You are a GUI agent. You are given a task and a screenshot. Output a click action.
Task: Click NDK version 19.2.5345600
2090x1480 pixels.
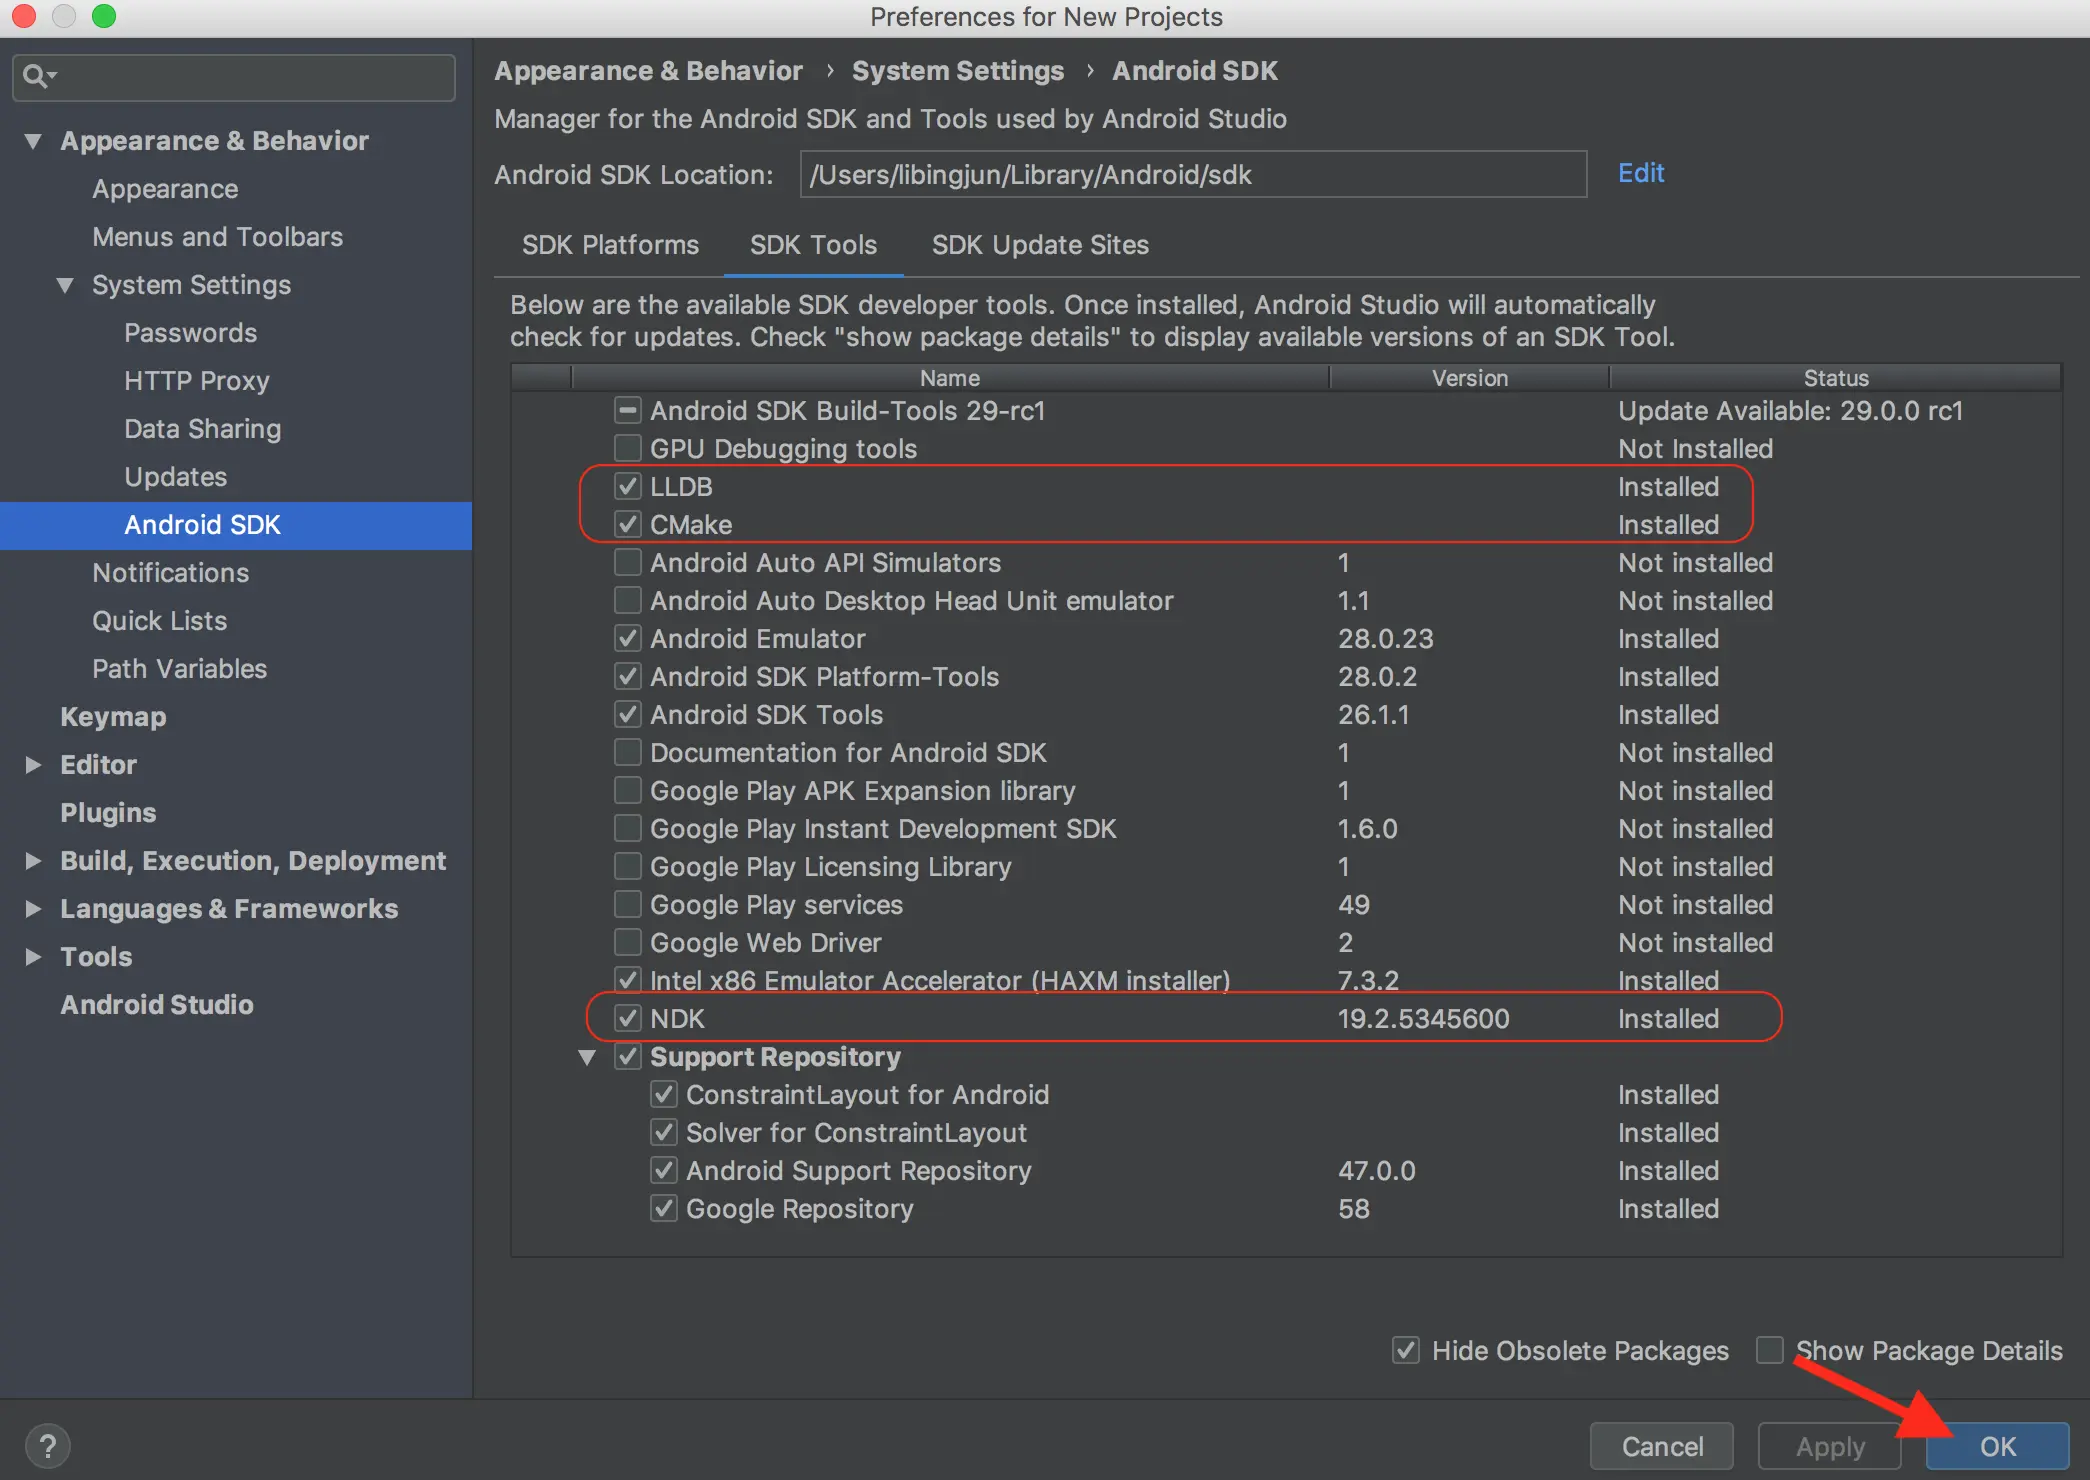(1423, 1019)
